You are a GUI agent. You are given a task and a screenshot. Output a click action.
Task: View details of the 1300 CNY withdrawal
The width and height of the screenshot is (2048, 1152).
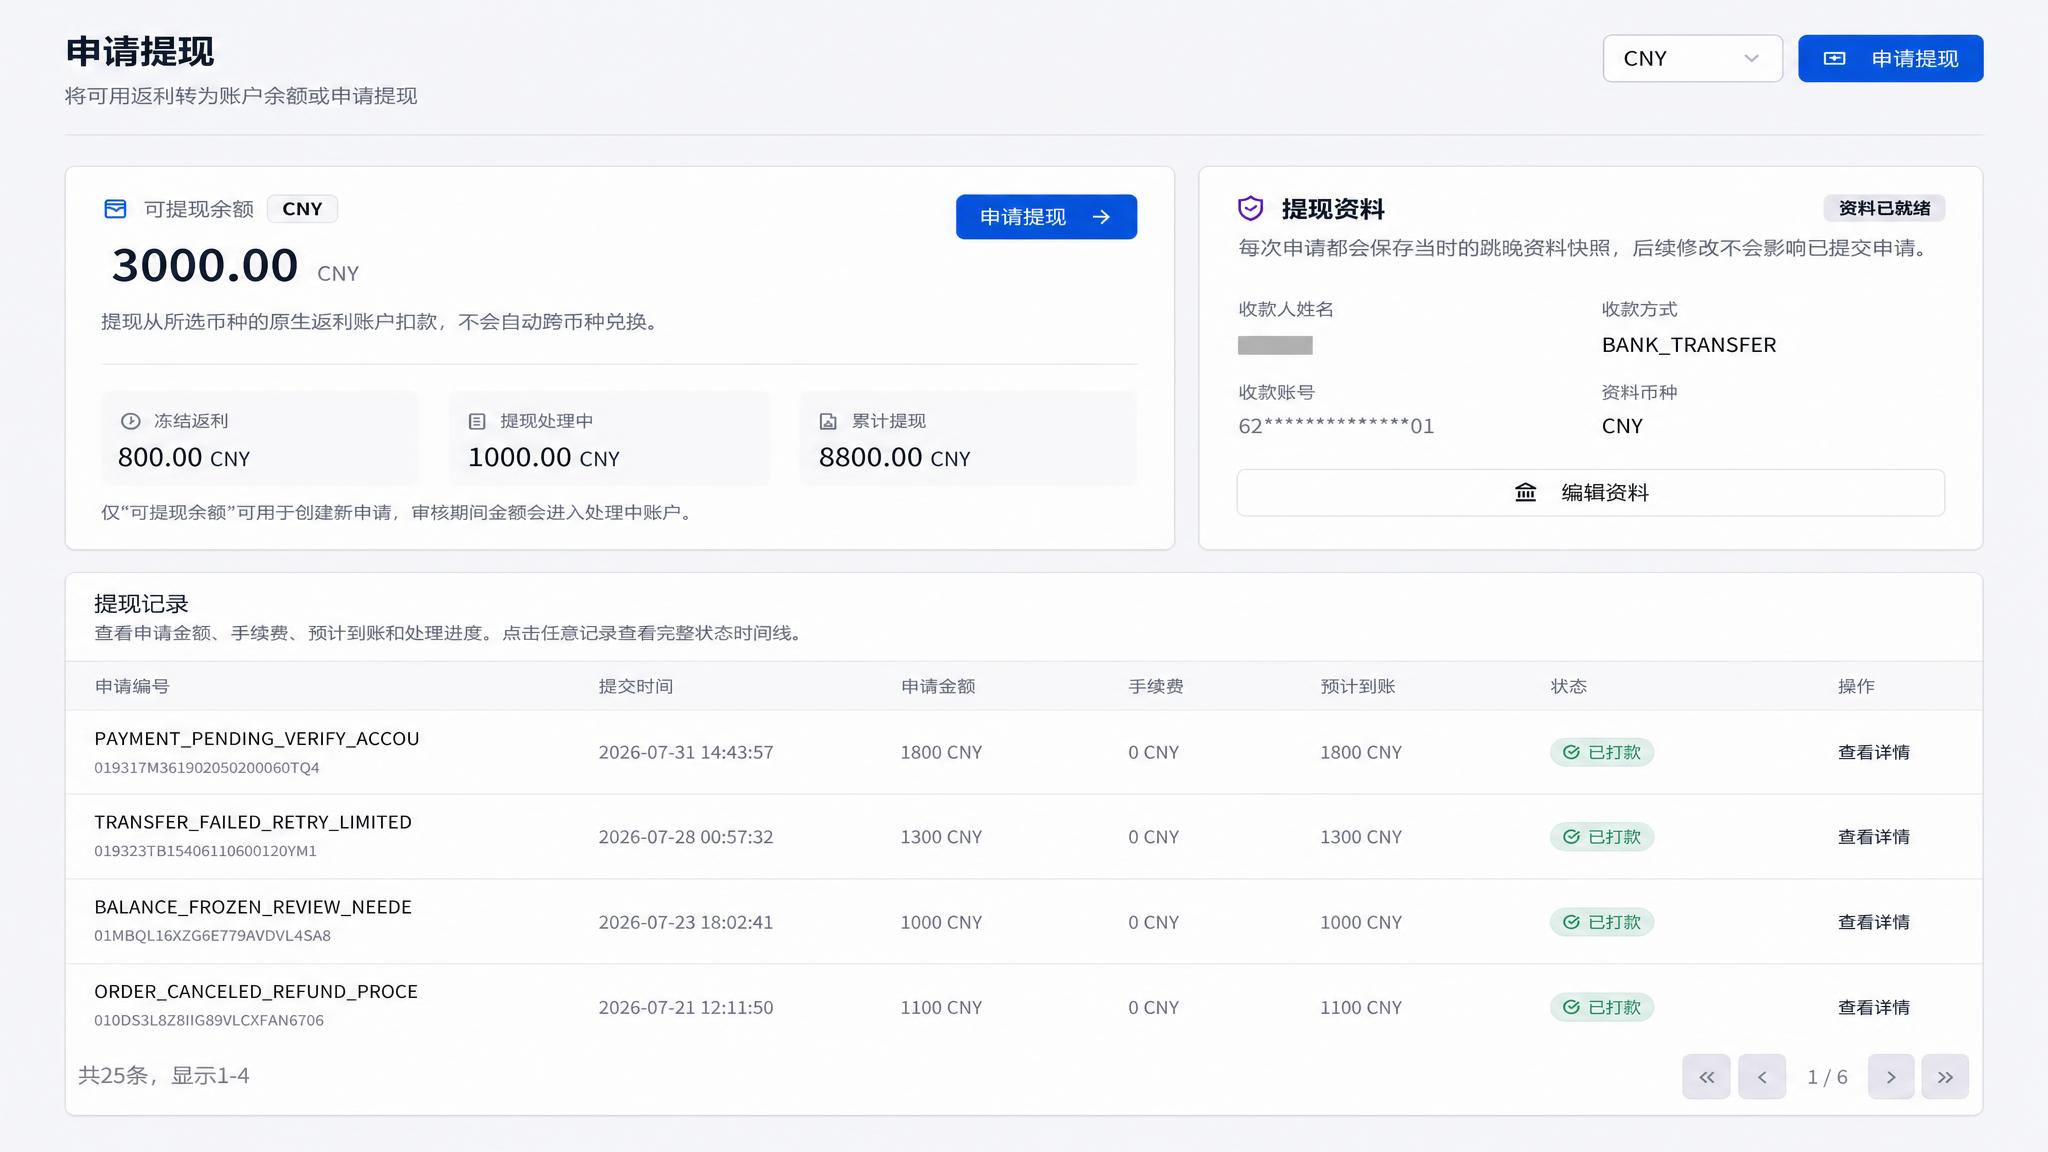[1874, 837]
